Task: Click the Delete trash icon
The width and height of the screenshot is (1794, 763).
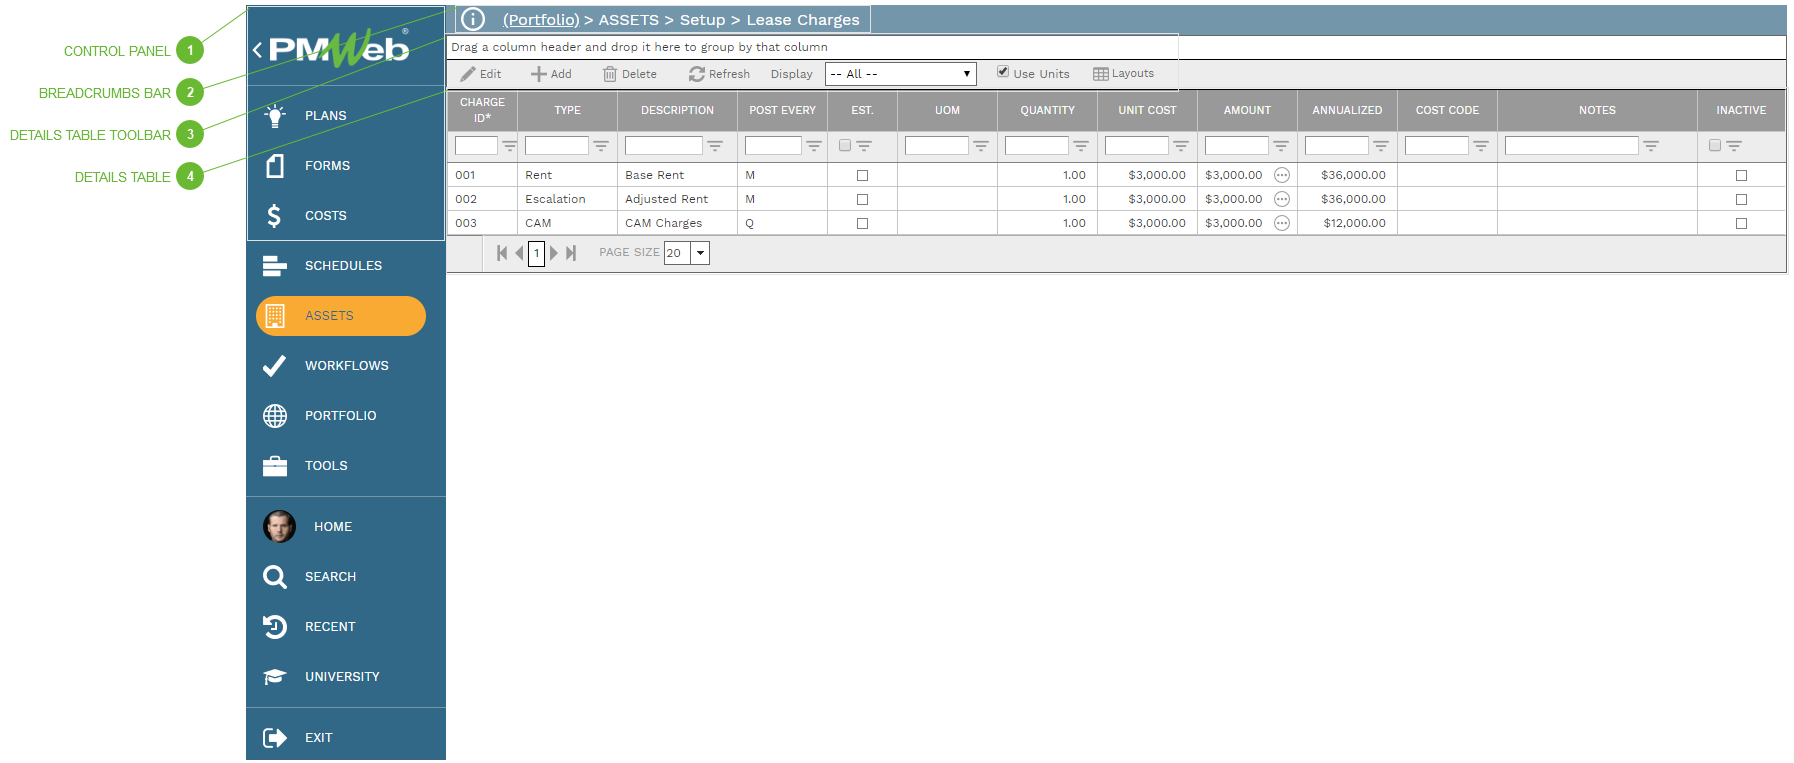Action: pyautogui.click(x=610, y=74)
